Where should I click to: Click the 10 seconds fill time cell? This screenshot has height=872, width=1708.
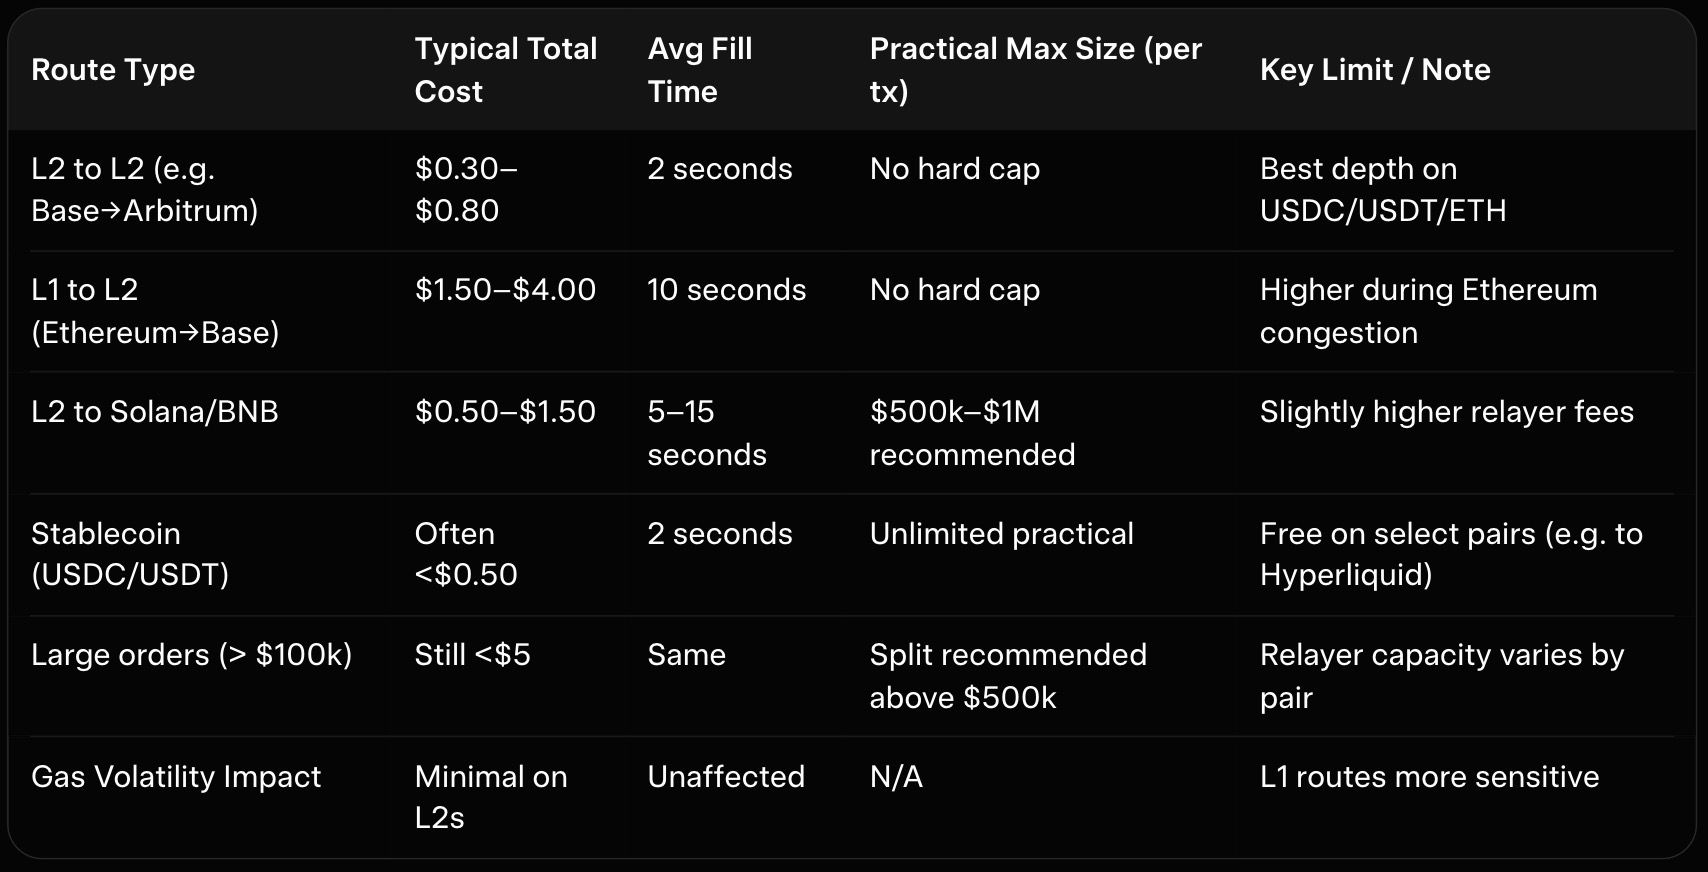pos(726,290)
